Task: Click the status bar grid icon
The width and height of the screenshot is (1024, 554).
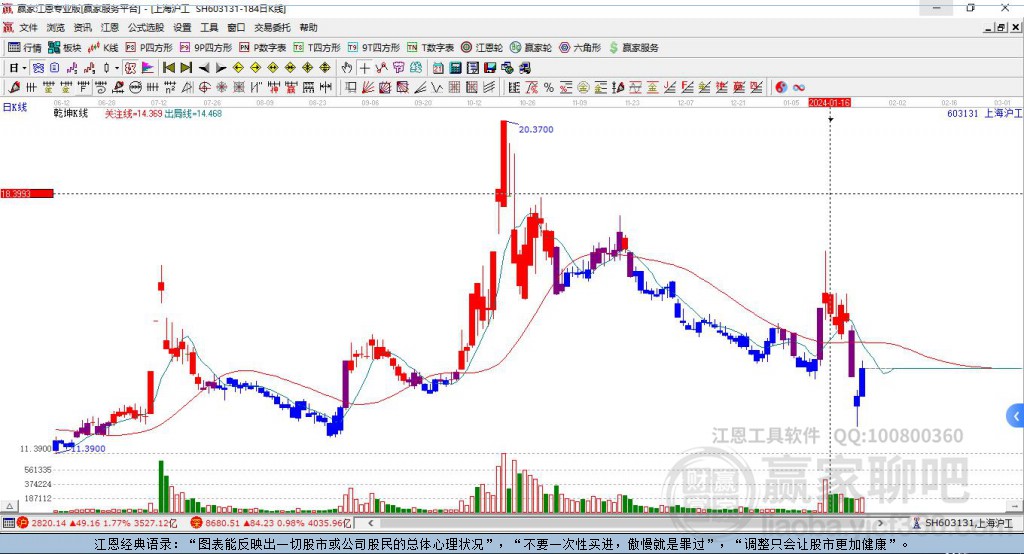Action: [8, 523]
